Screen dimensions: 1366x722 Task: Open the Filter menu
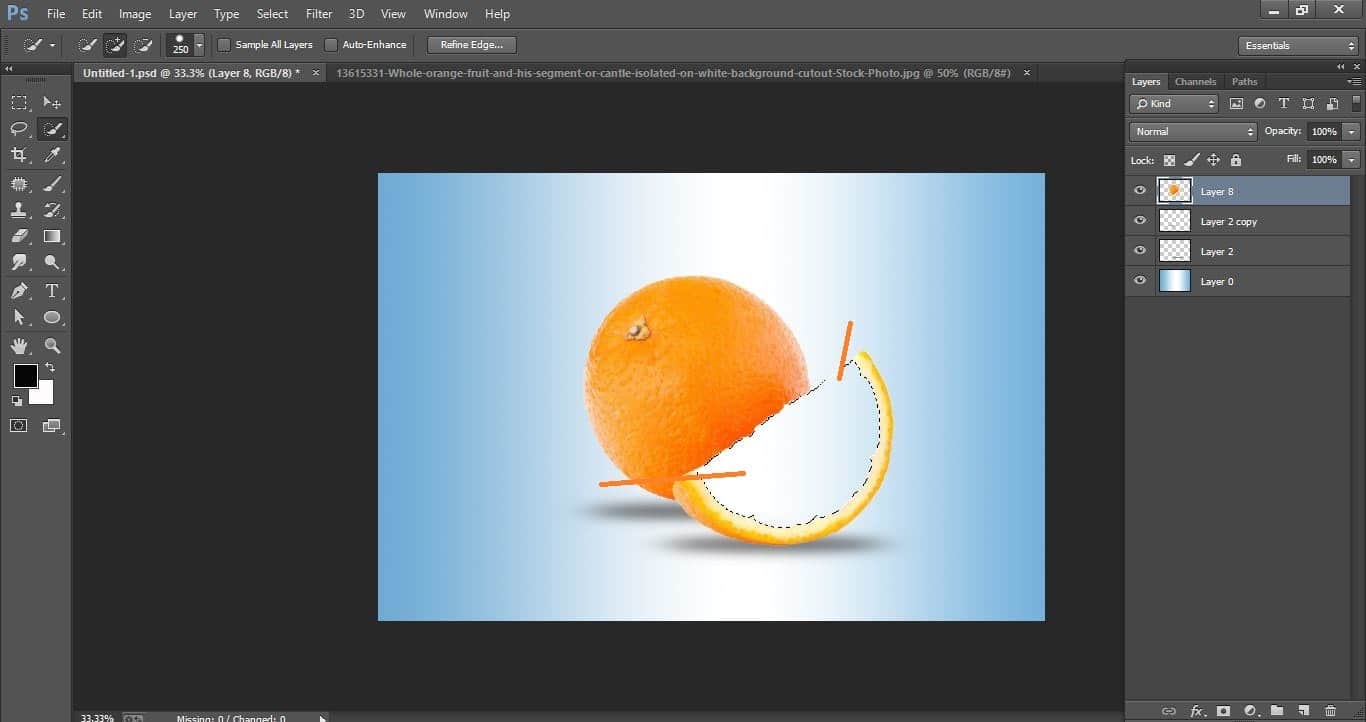318,13
